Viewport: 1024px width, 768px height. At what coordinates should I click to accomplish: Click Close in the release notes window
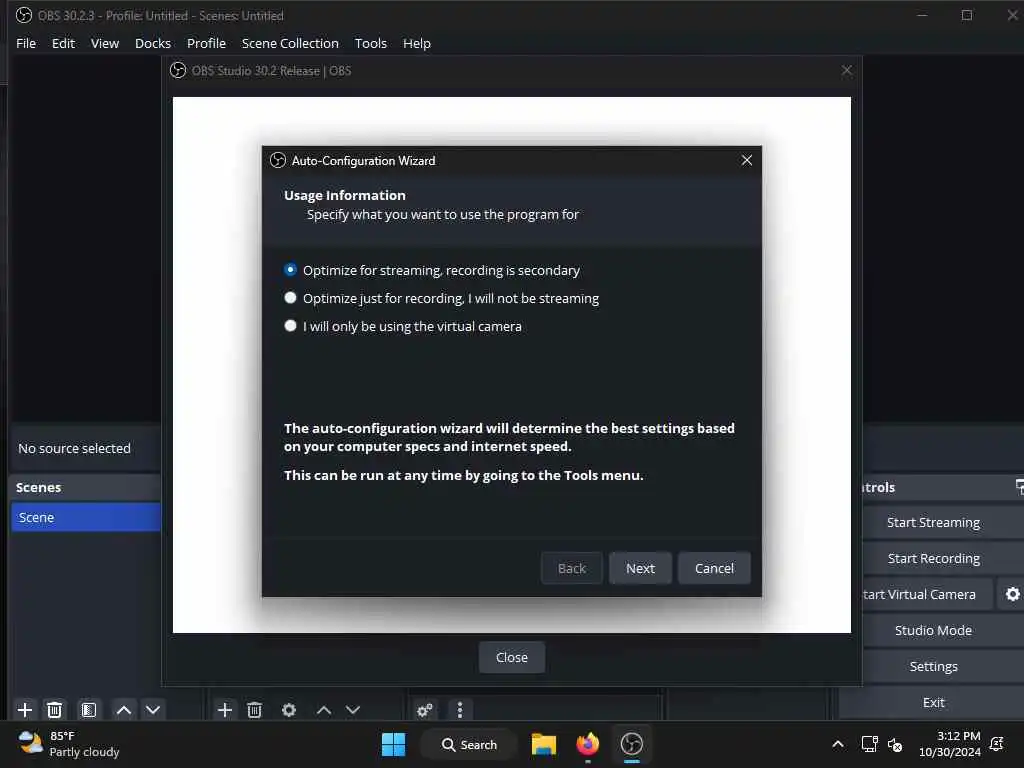point(511,657)
